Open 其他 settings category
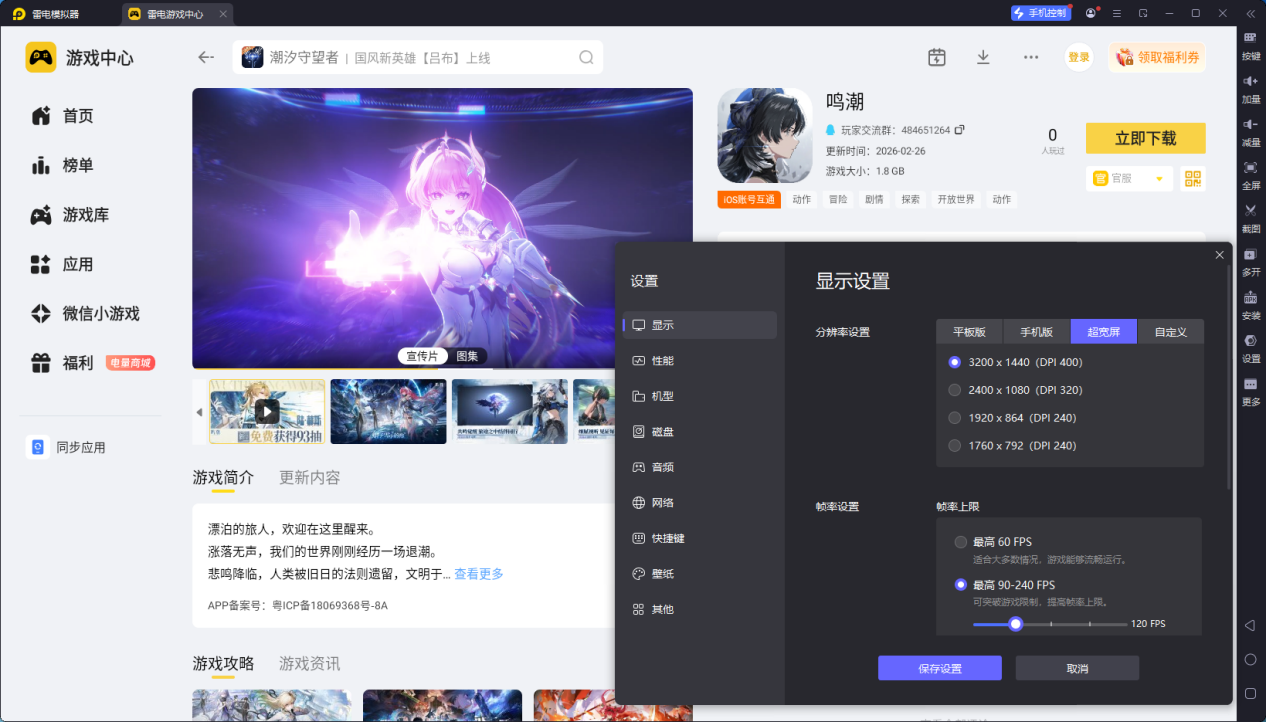1266x722 pixels. click(x=699, y=609)
